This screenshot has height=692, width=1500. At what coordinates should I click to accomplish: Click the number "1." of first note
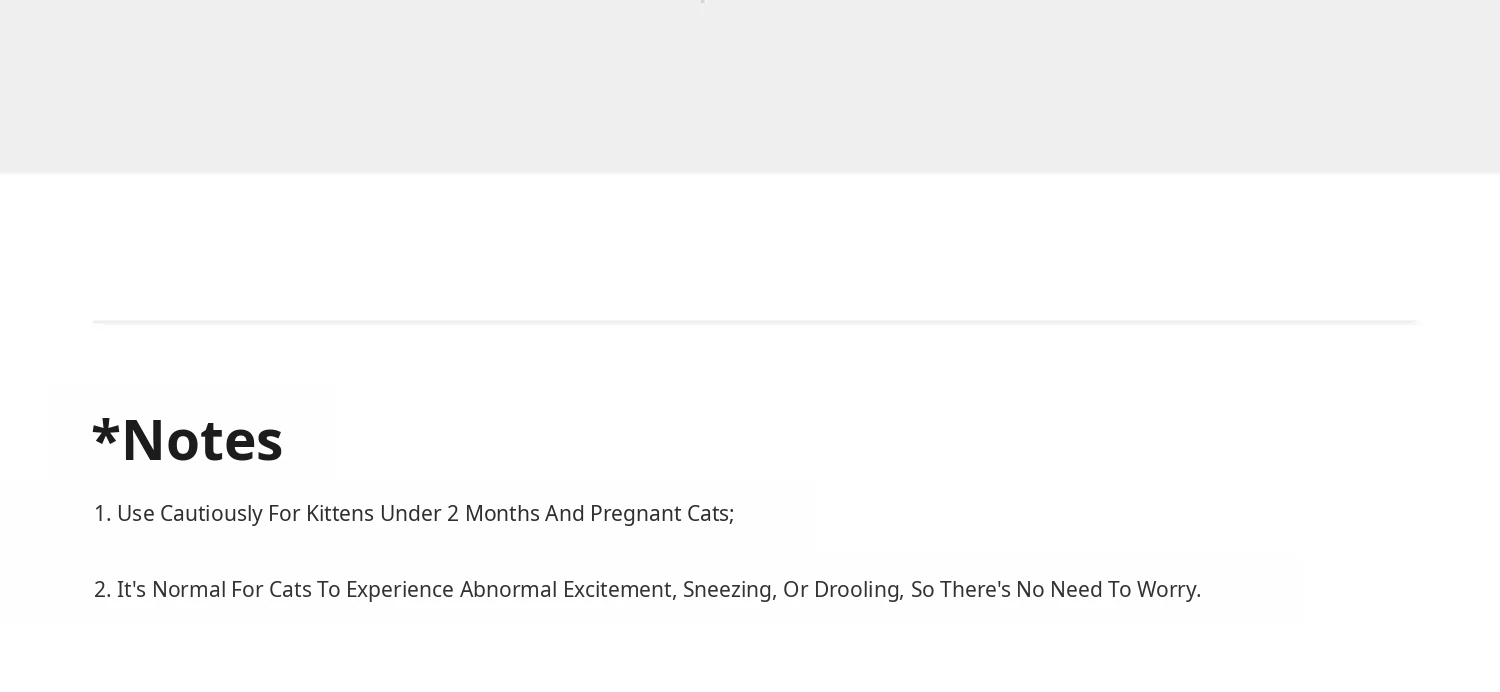(102, 514)
